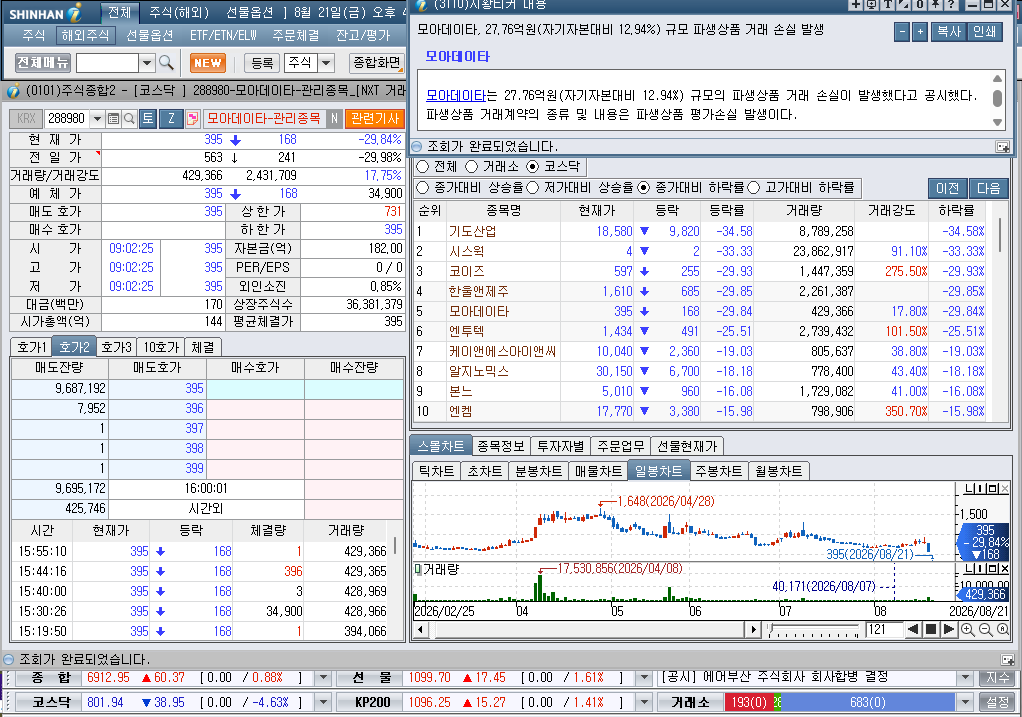1022x717 pixels.
Task: Open the 투자자별 tab
Action: (561, 446)
